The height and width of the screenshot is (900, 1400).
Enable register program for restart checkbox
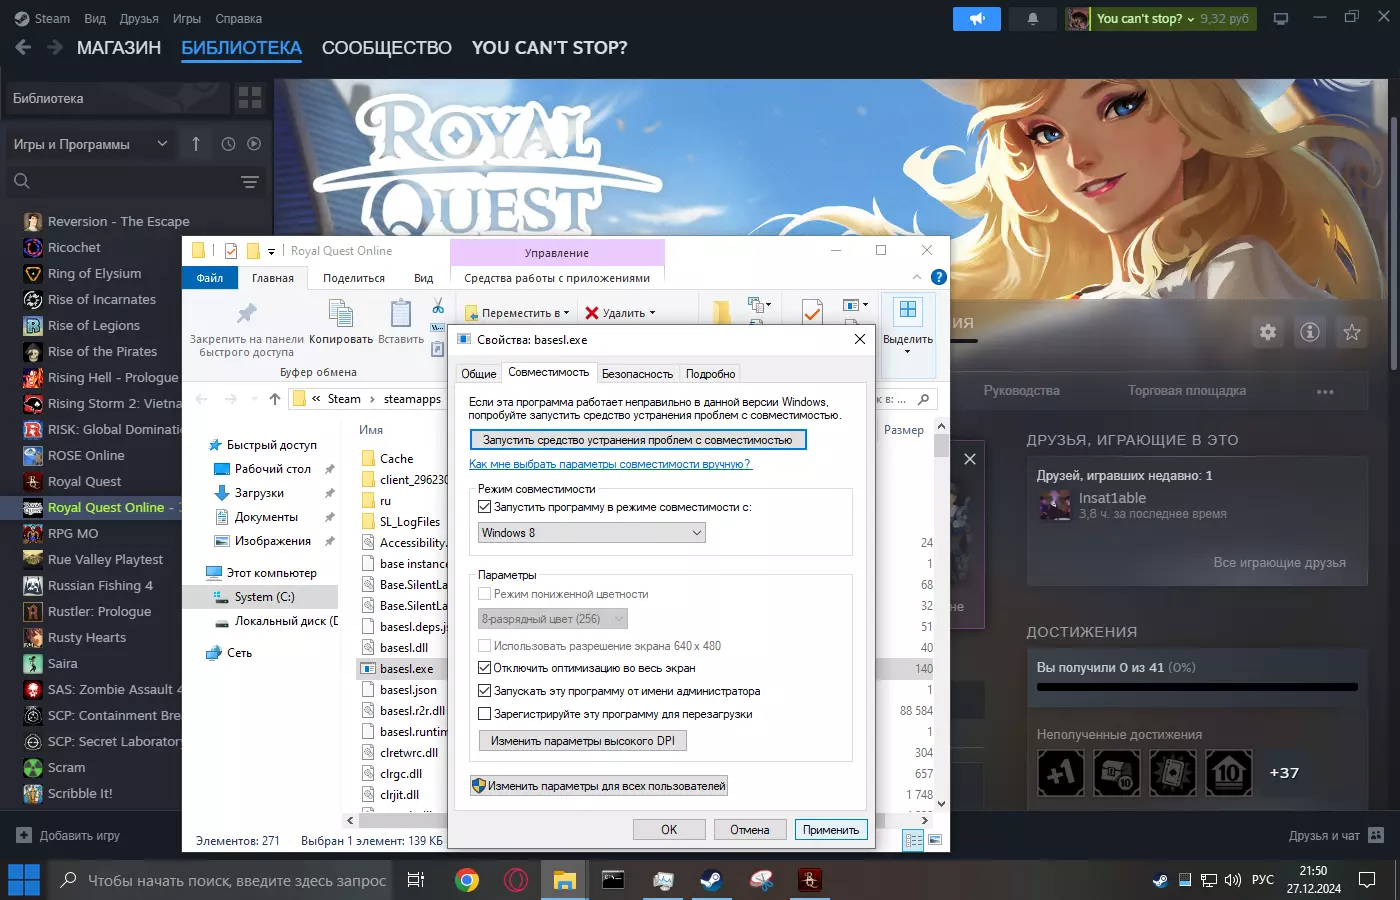point(485,714)
